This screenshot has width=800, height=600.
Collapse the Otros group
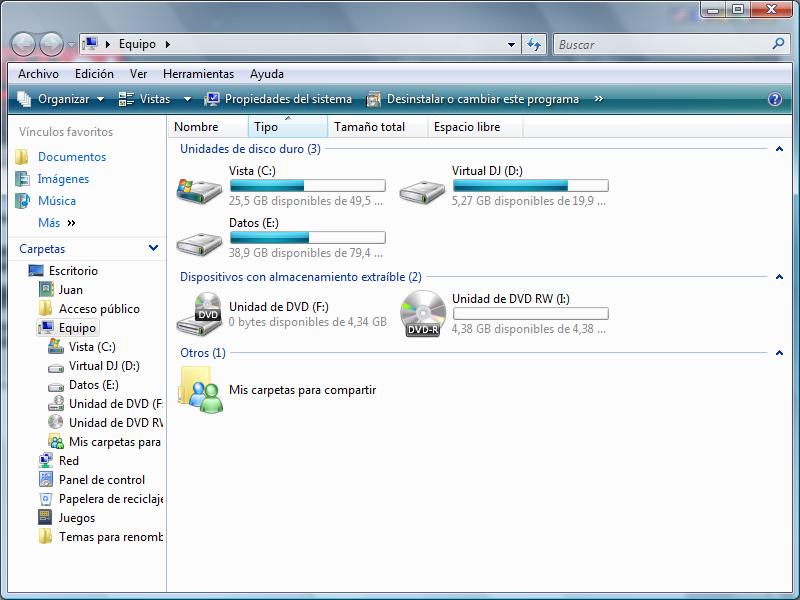point(779,353)
